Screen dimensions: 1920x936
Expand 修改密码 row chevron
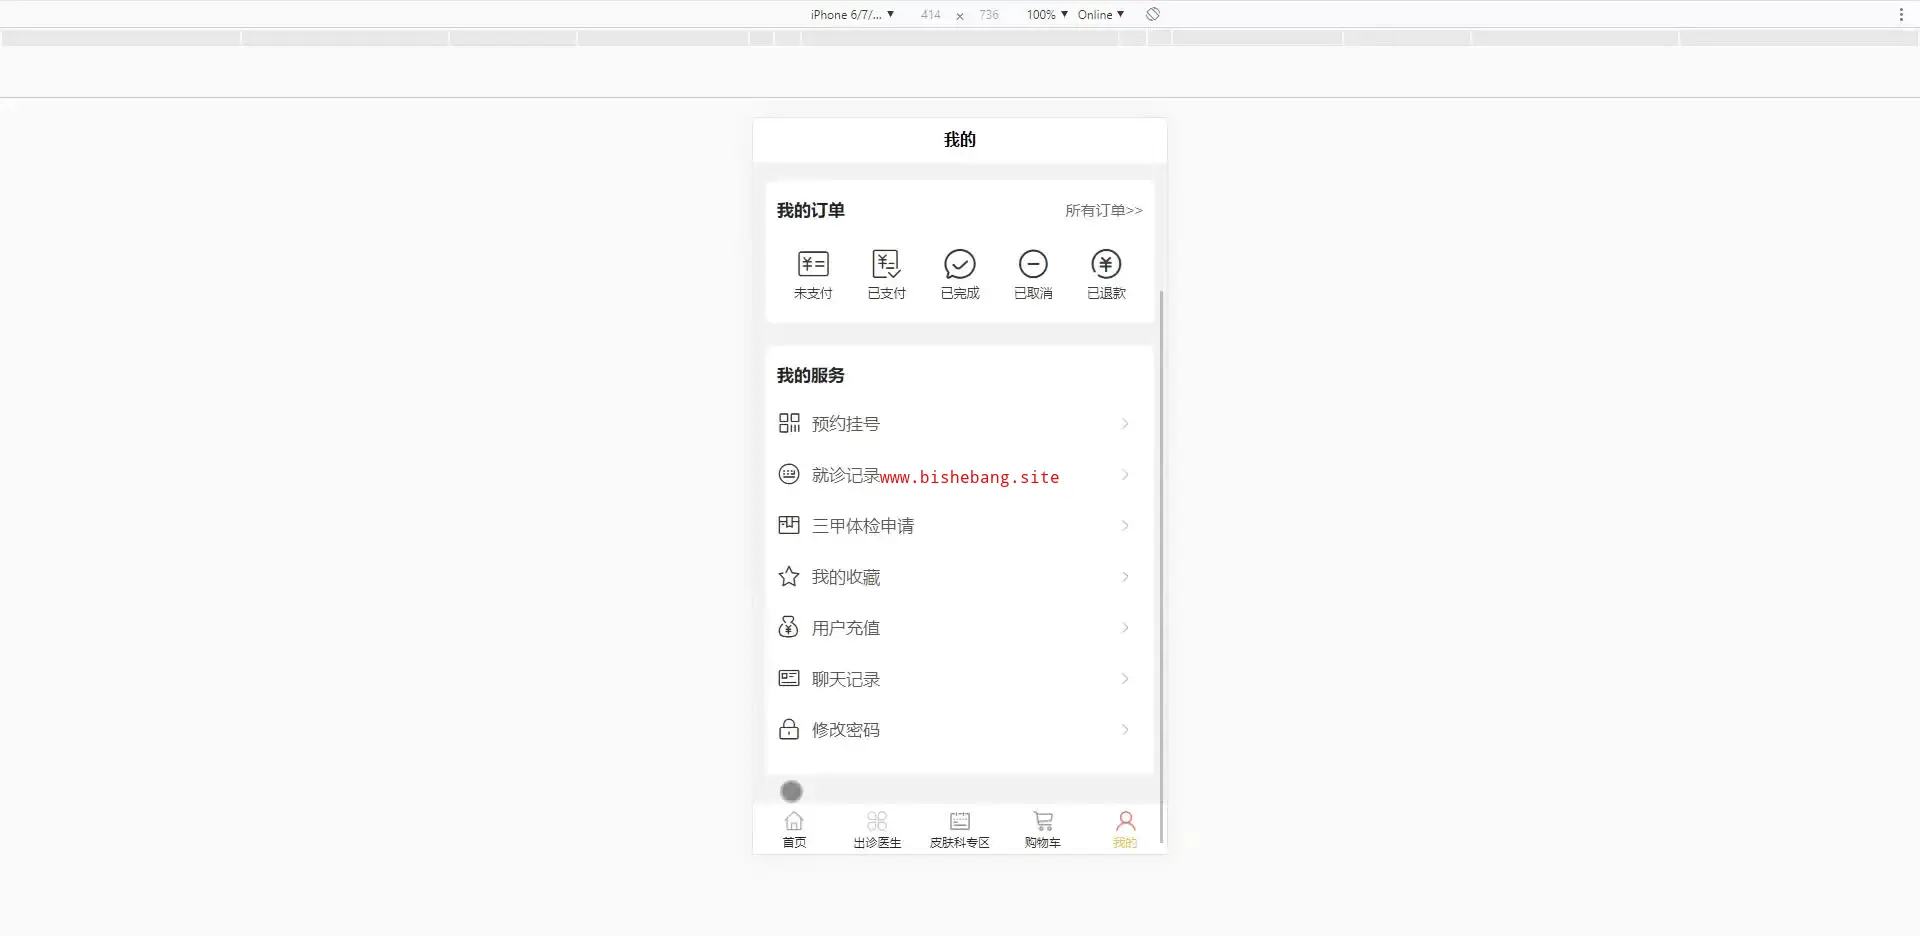(x=1125, y=729)
